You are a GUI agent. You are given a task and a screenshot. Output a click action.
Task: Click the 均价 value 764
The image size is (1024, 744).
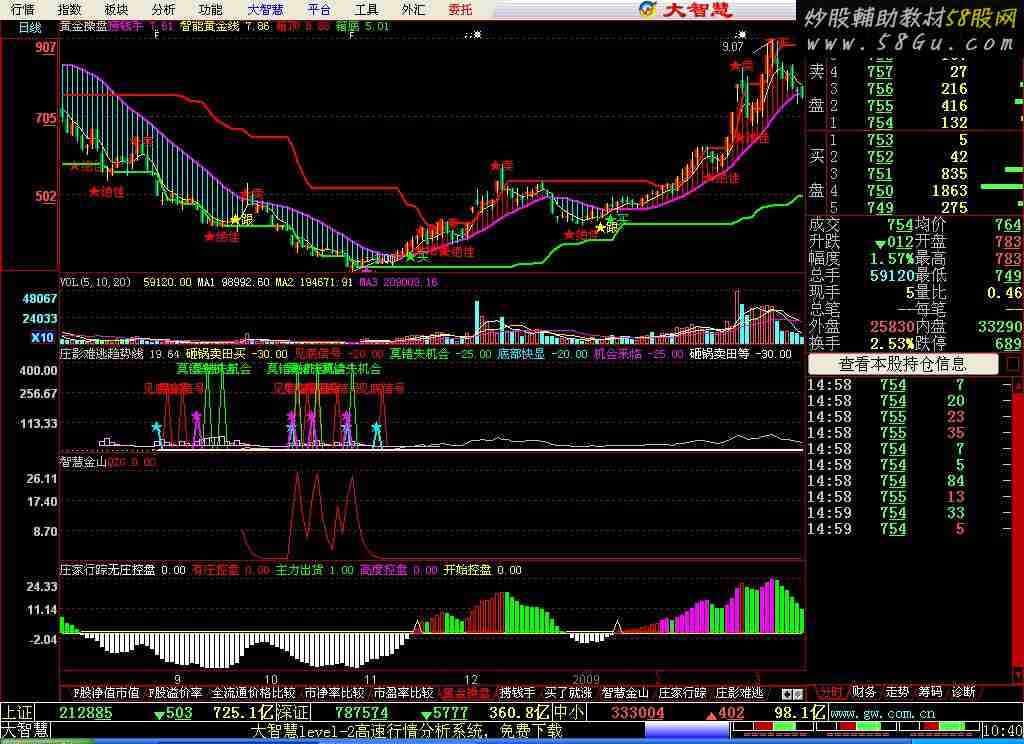coord(1008,225)
